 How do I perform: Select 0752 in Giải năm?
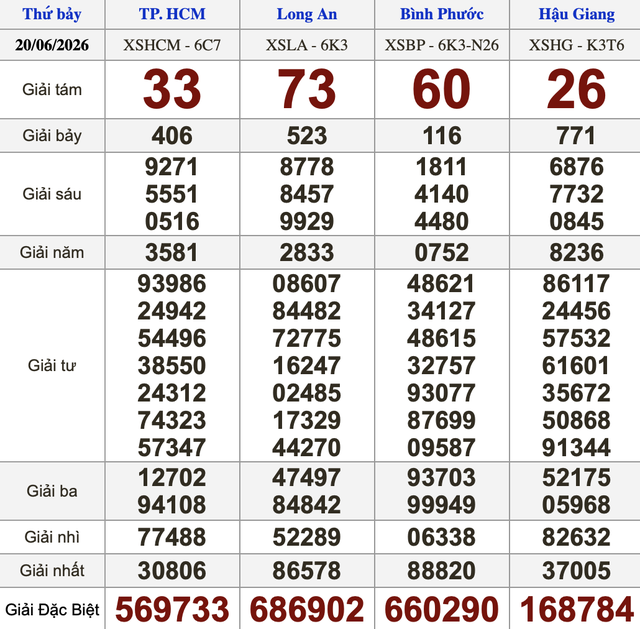(x=442, y=253)
